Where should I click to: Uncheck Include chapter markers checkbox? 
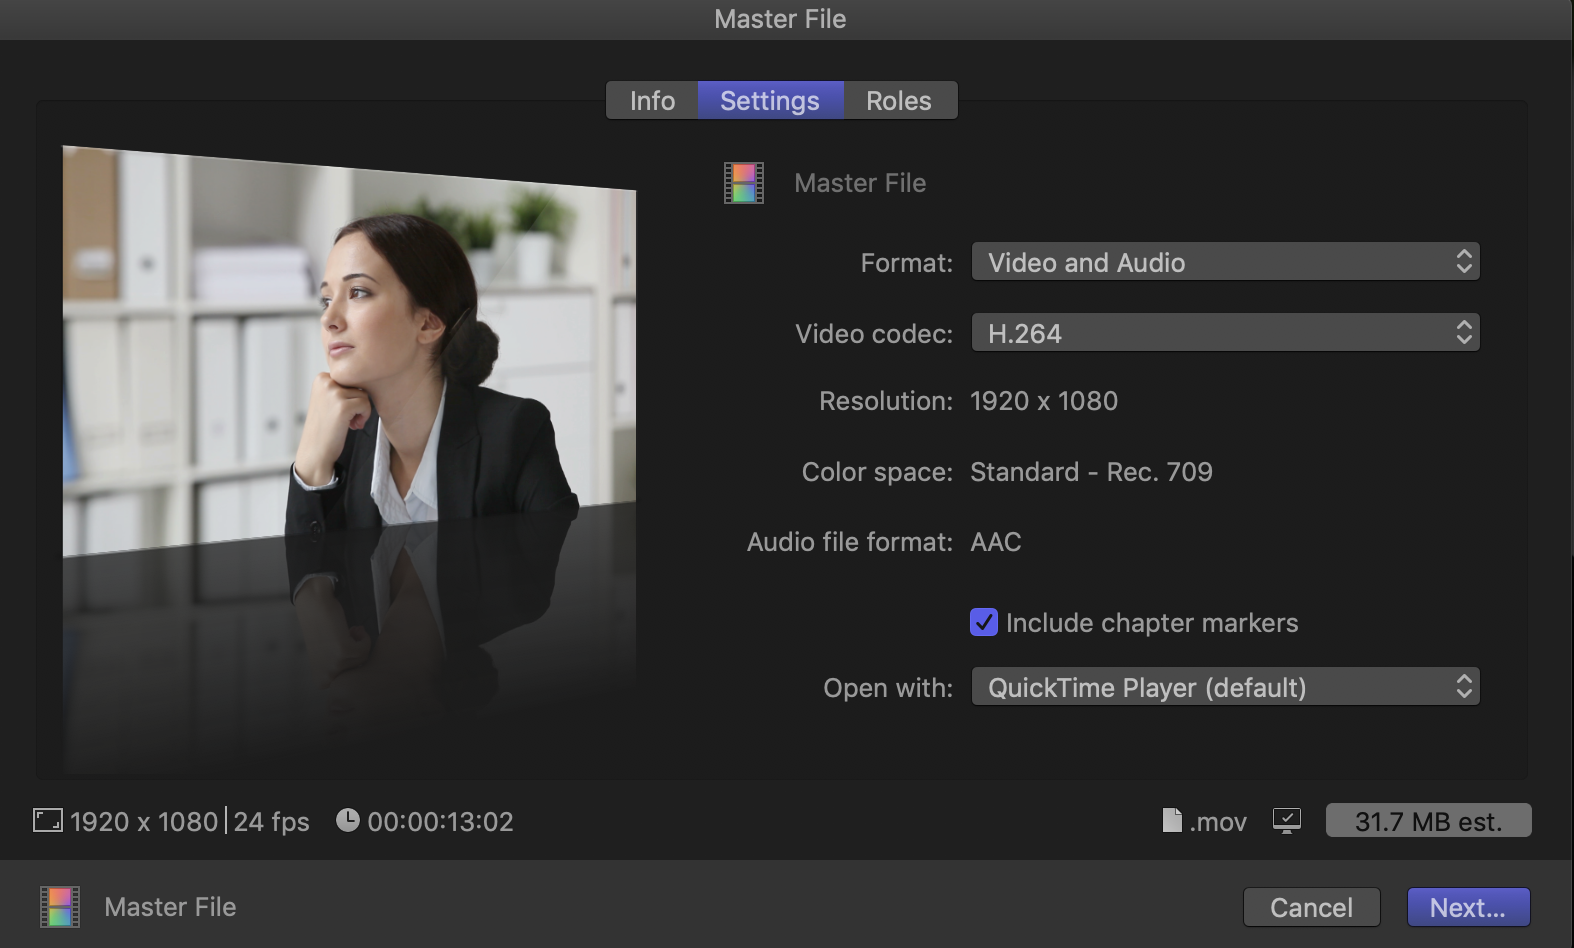[984, 622]
